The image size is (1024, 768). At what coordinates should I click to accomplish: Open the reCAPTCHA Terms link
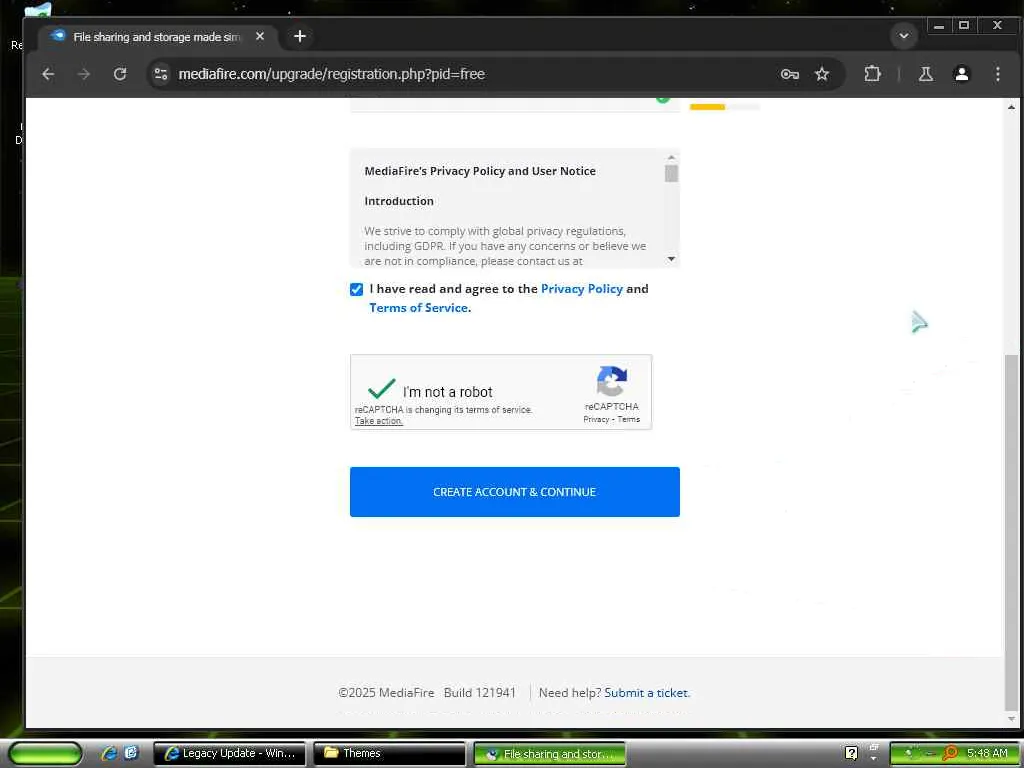[x=629, y=419]
